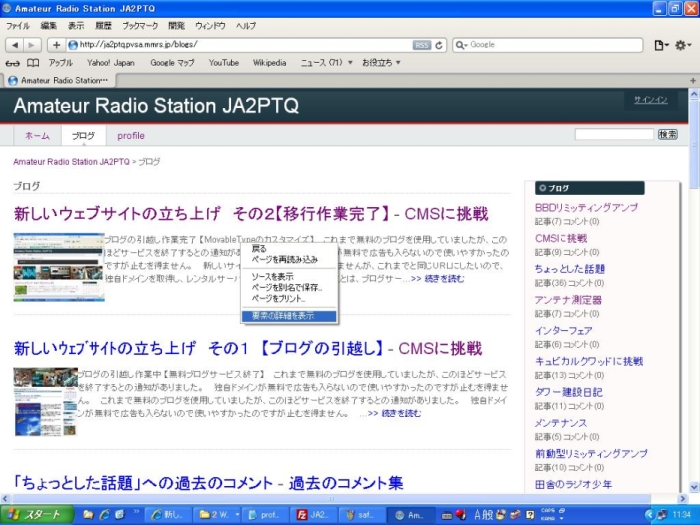This screenshot has height=525, width=700.
Task: Open the YouTube bookmark
Action: coord(224,63)
